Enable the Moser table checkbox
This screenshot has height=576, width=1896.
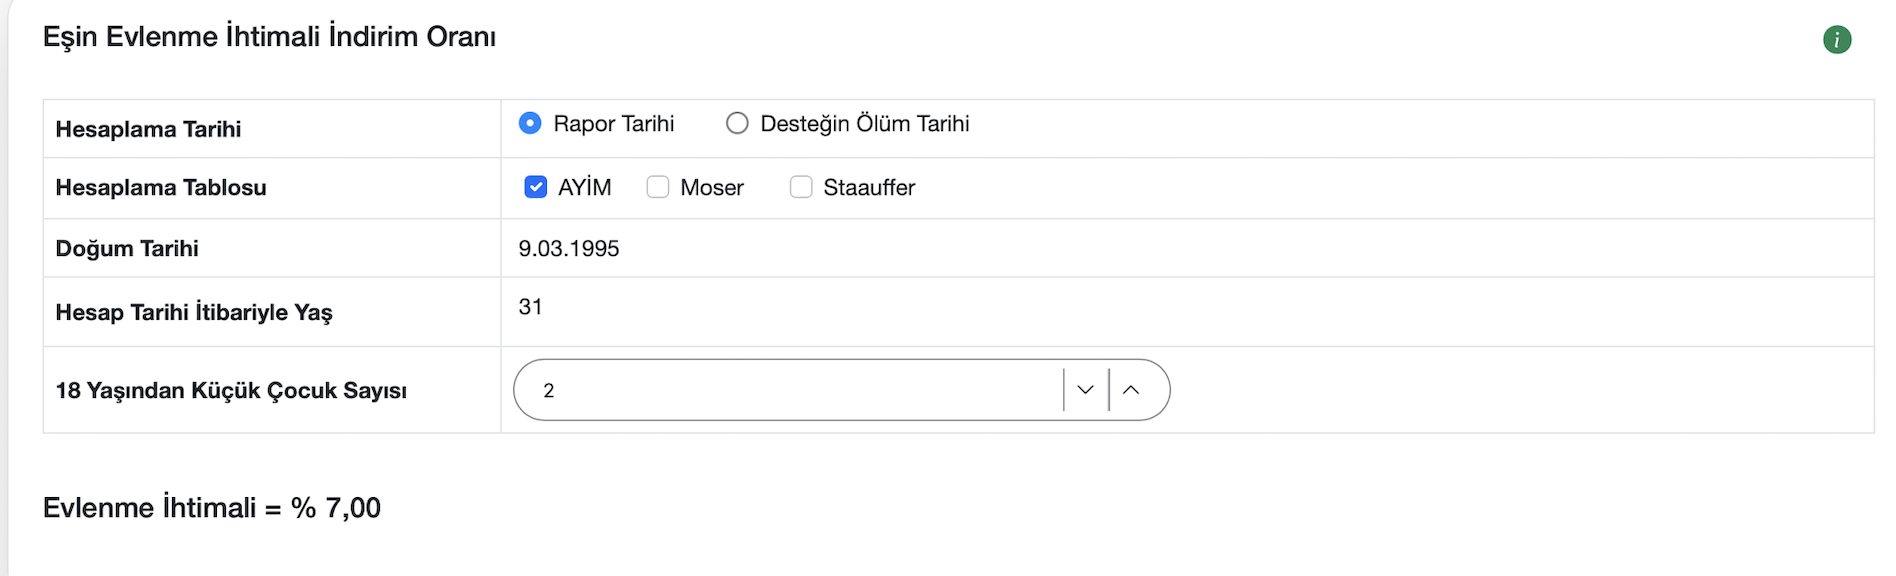(x=658, y=187)
